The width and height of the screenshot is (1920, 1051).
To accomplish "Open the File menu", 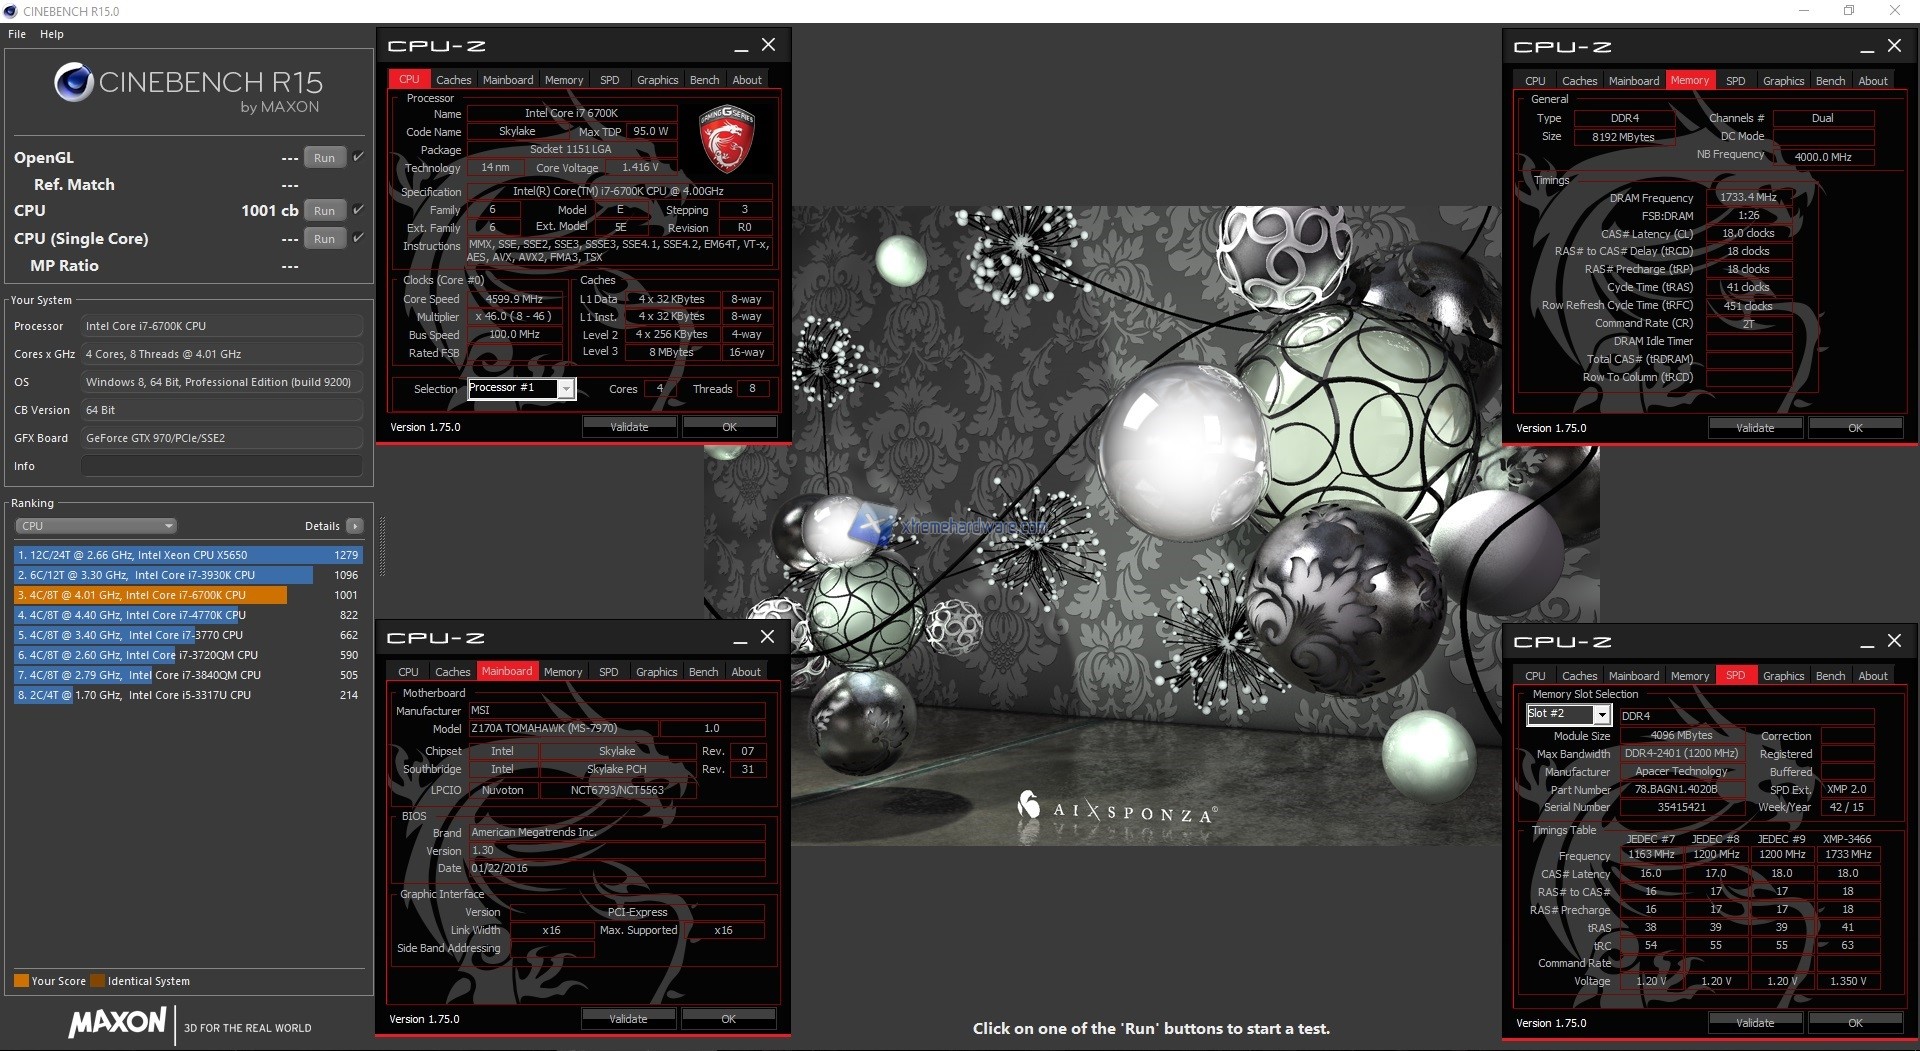I will tap(16, 33).
